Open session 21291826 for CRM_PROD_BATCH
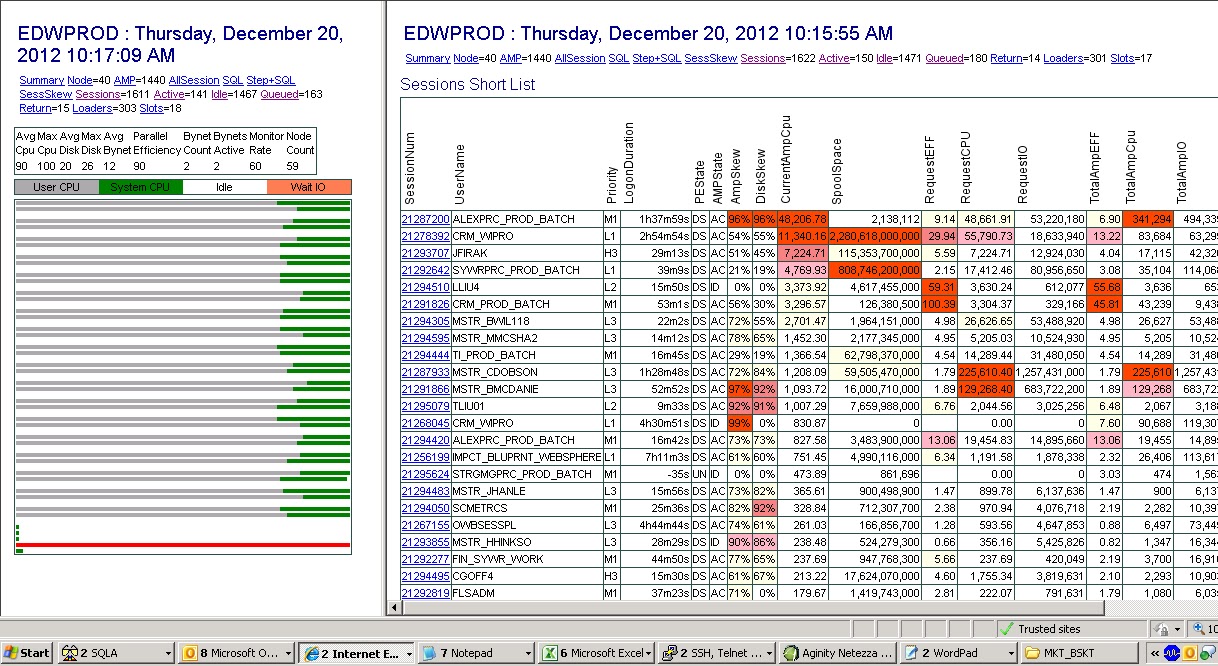 425,303
